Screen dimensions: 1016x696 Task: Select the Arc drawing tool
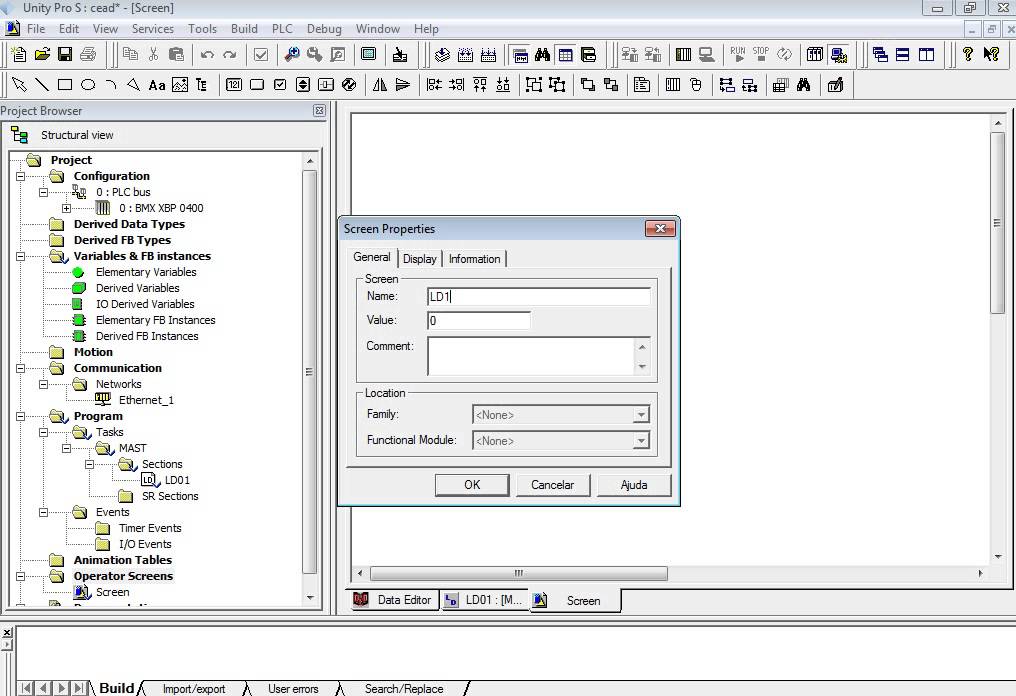(x=111, y=85)
